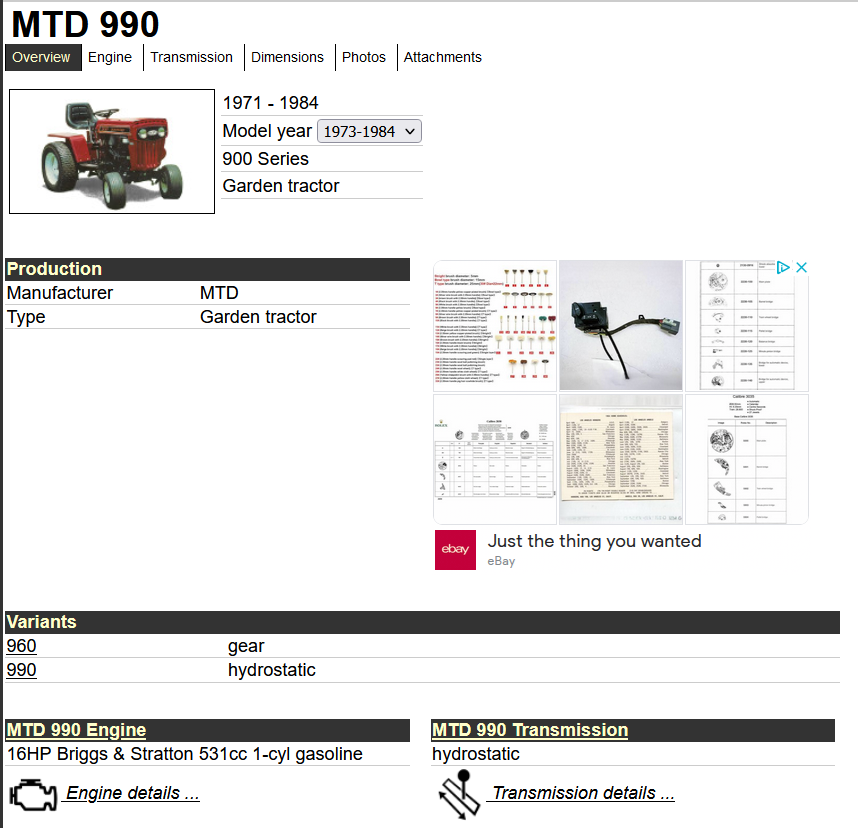The height and width of the screenshot is (828, 858).
Task: Click the red MTD 990 tractor photo
Action: tap(112, 152)
